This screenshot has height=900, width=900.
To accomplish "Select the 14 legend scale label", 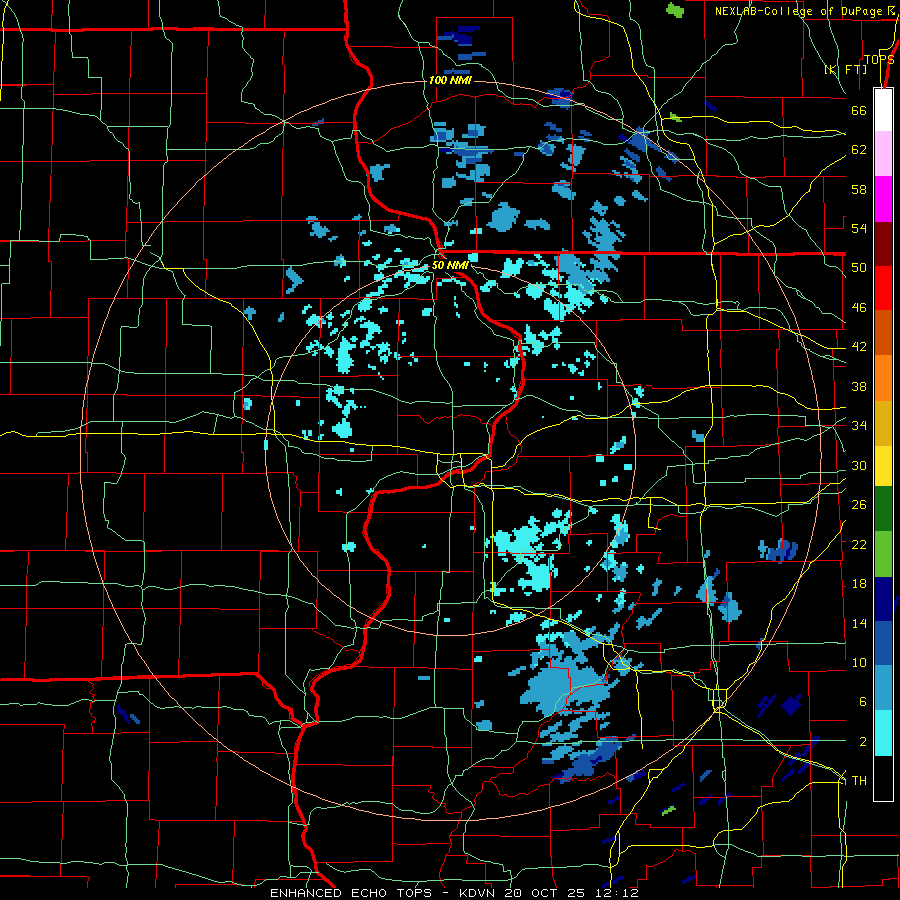I will pyautogui.click(x=859, y=623).
